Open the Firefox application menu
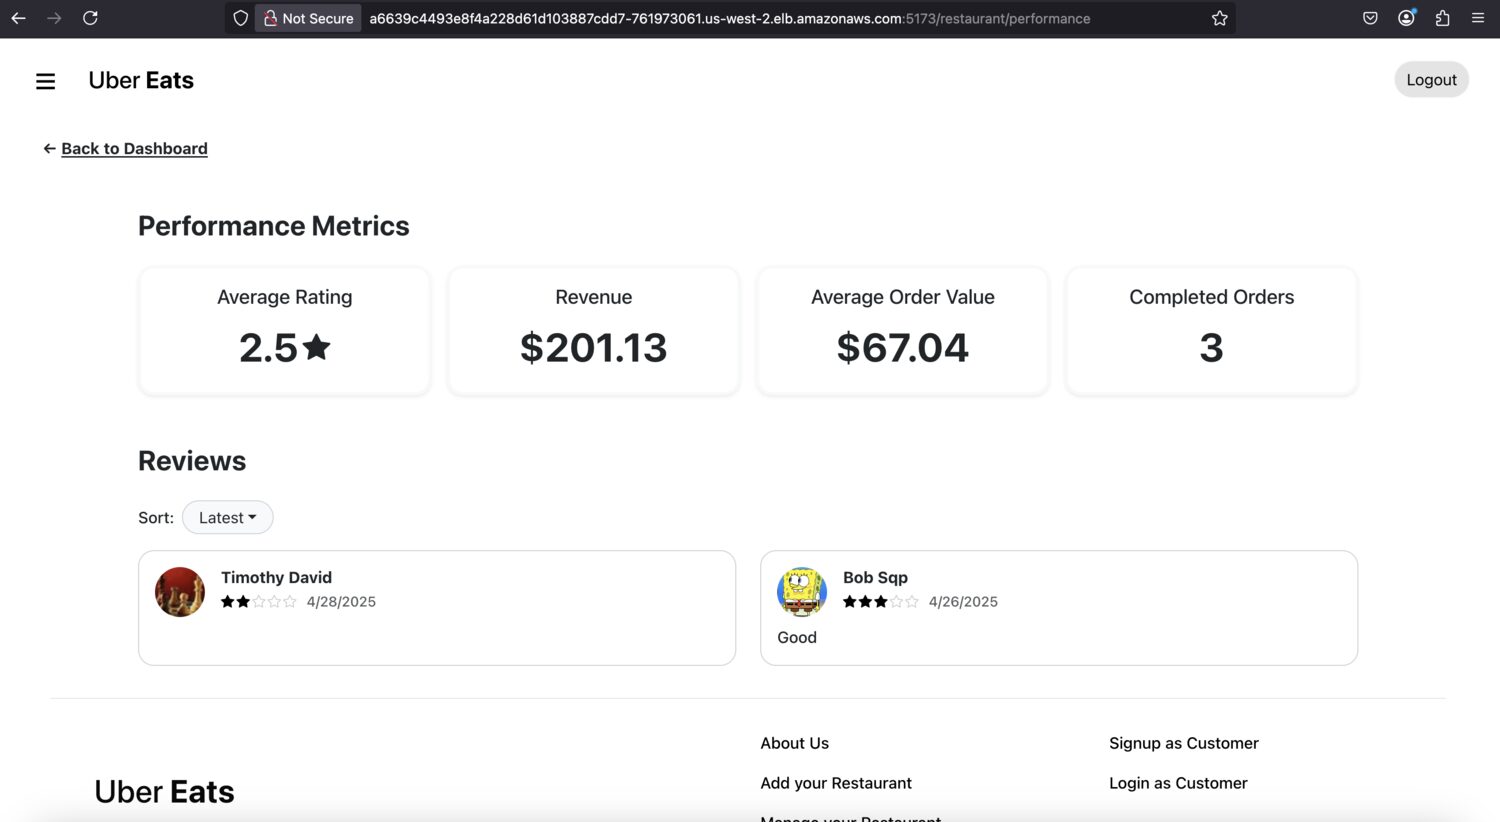 pyautogui.click(x=1478, y=18)
